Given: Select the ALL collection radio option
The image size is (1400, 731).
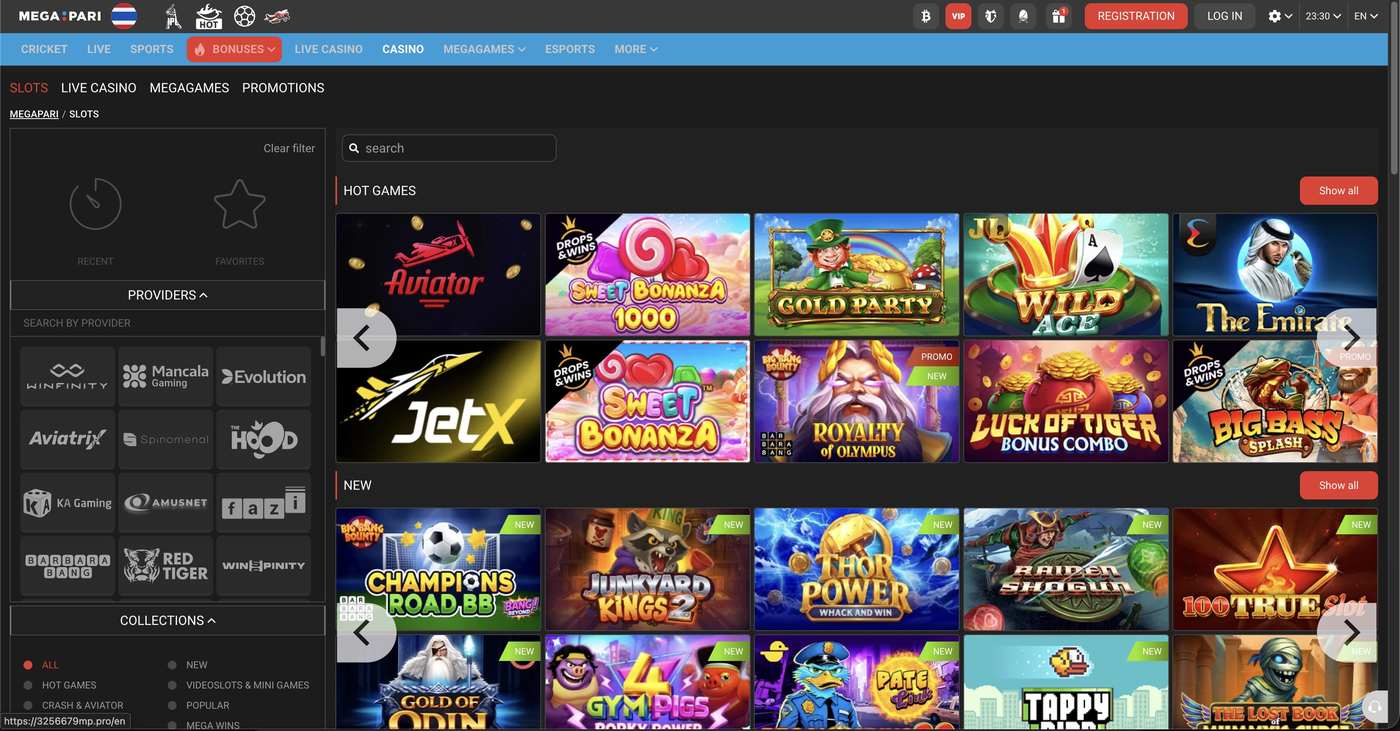Looking at the screenshot, I should coord(28,665).
